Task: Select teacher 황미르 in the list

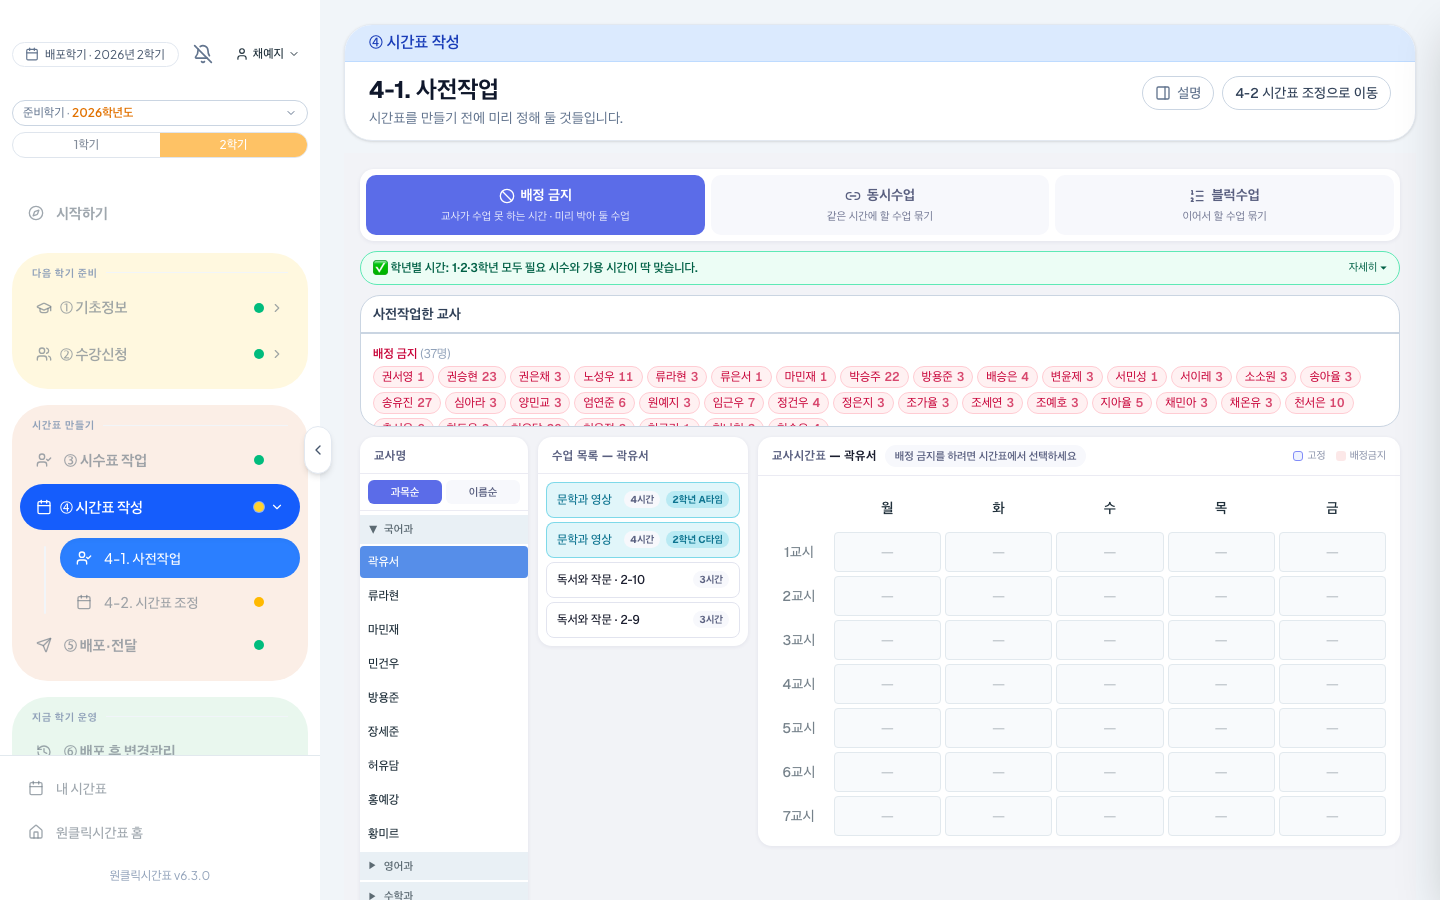Action: click(444, 834)
